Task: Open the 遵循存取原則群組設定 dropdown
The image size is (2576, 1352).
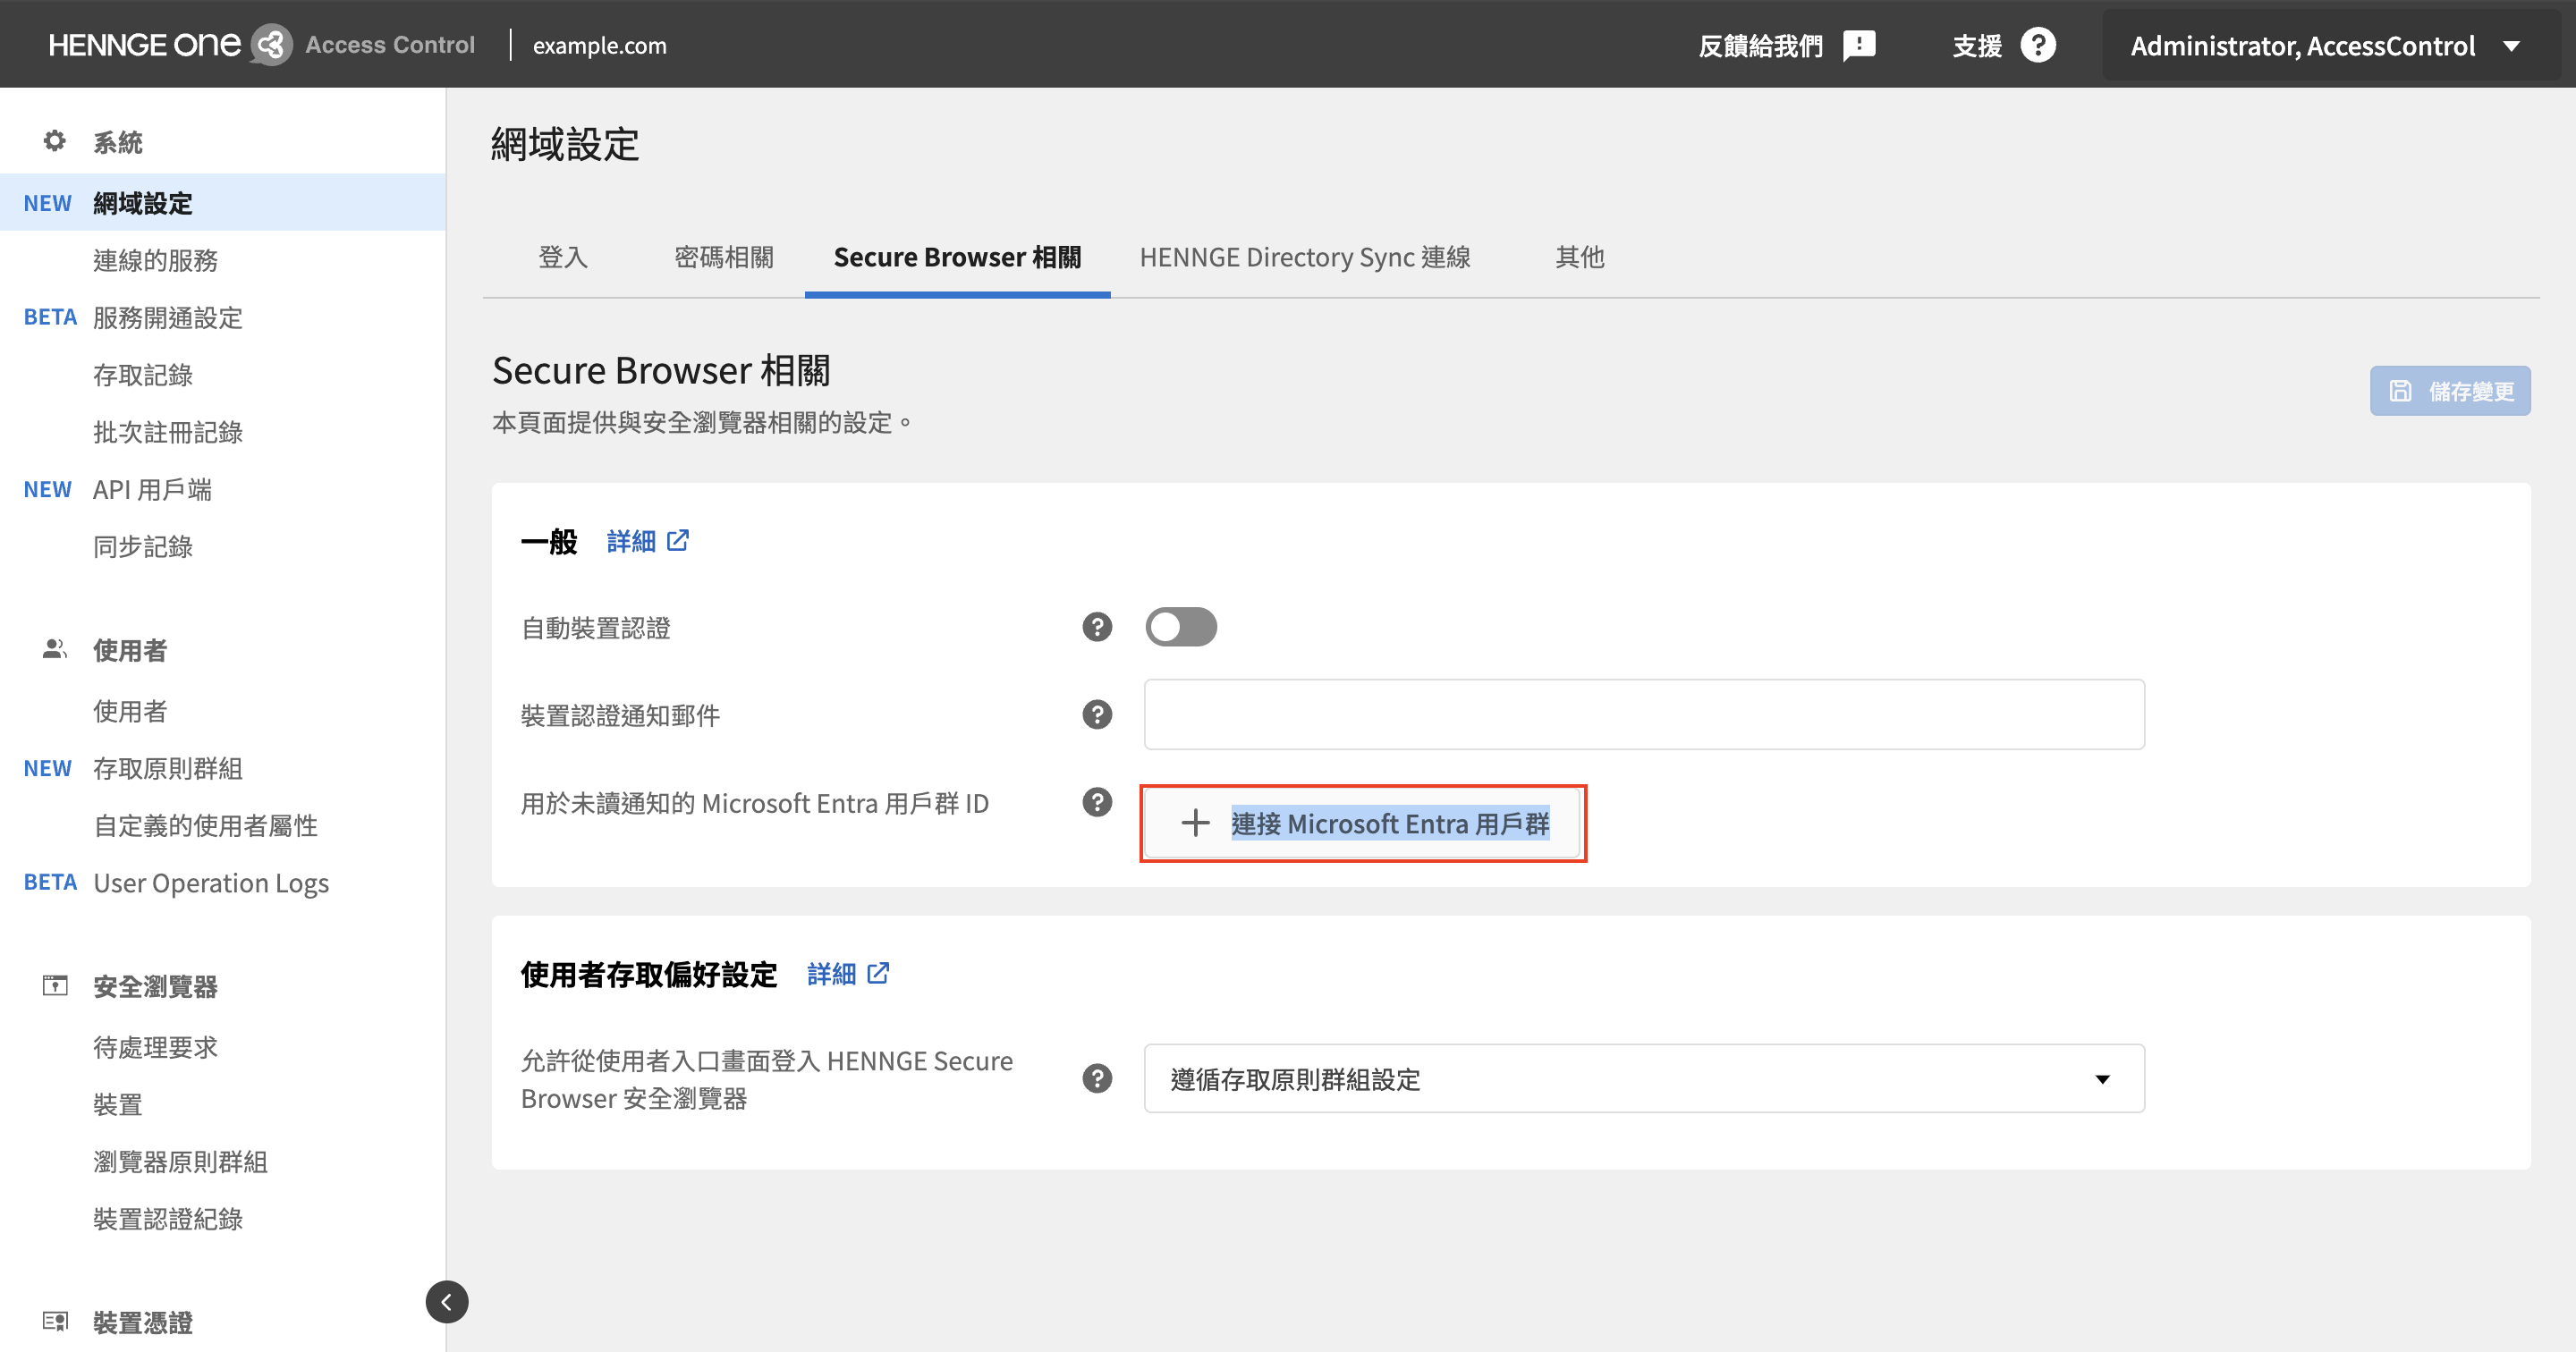Action: [x=1644, y=1079]
